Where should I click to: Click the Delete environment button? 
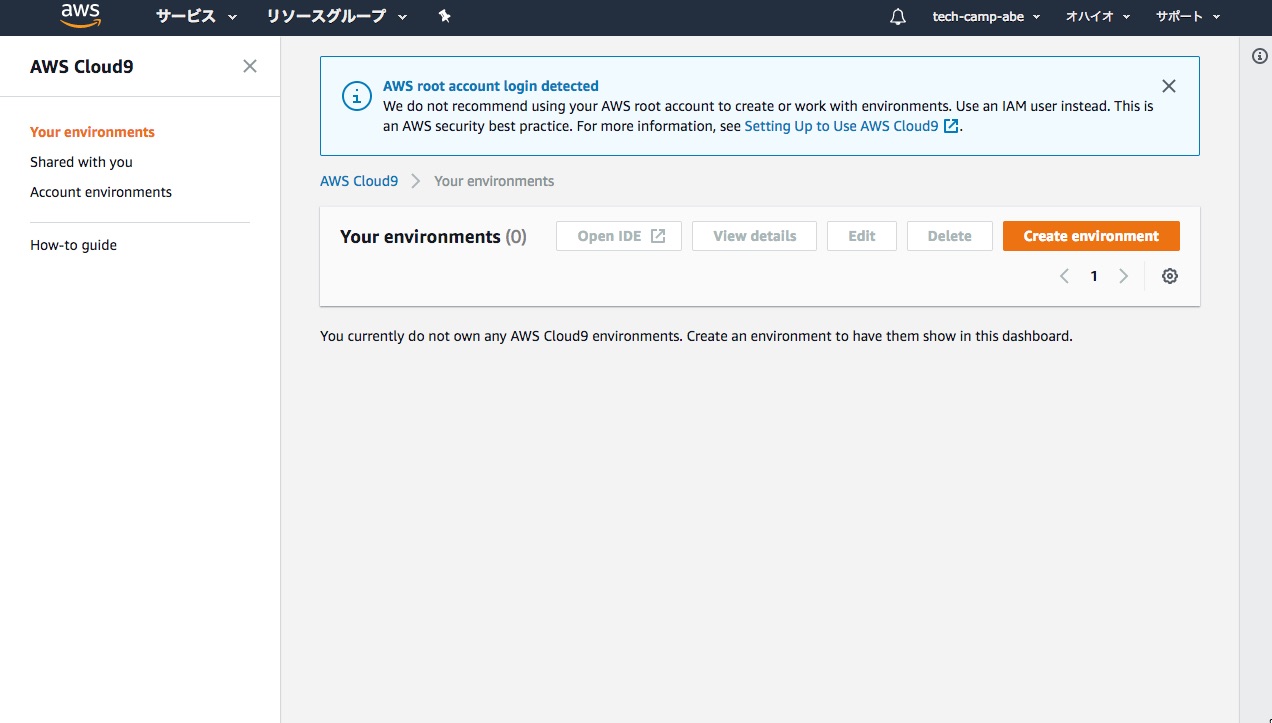[950, 236]
